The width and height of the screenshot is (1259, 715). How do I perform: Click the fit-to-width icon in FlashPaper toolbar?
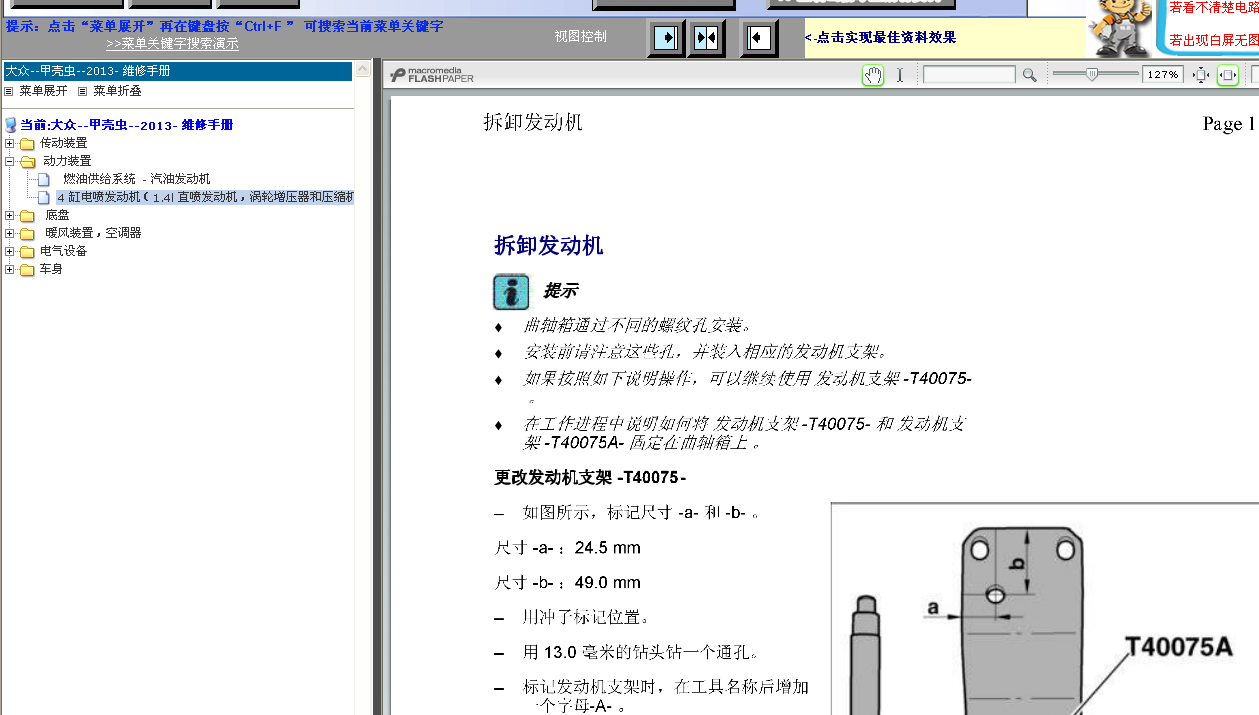pyautogui.click(x=1228, y=75)
